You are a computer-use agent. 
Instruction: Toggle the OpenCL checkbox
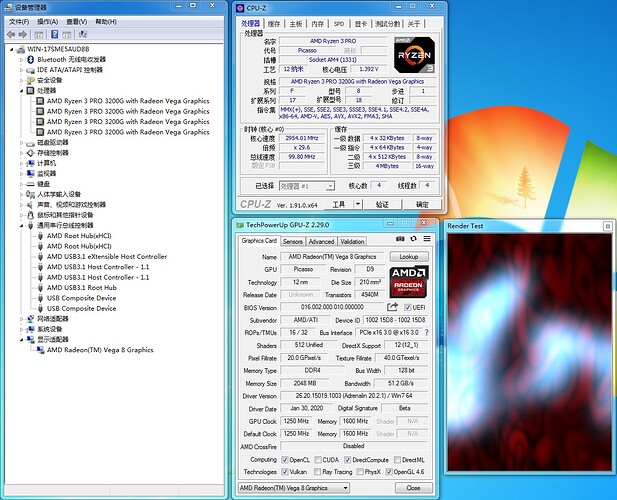click(x=285, y=459)
